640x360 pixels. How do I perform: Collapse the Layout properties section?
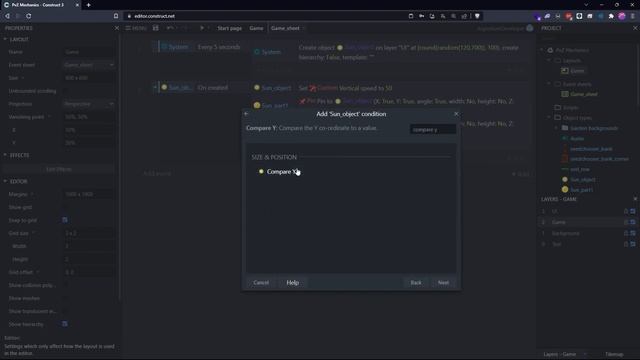pyautogui.click(x=5, y=39)
